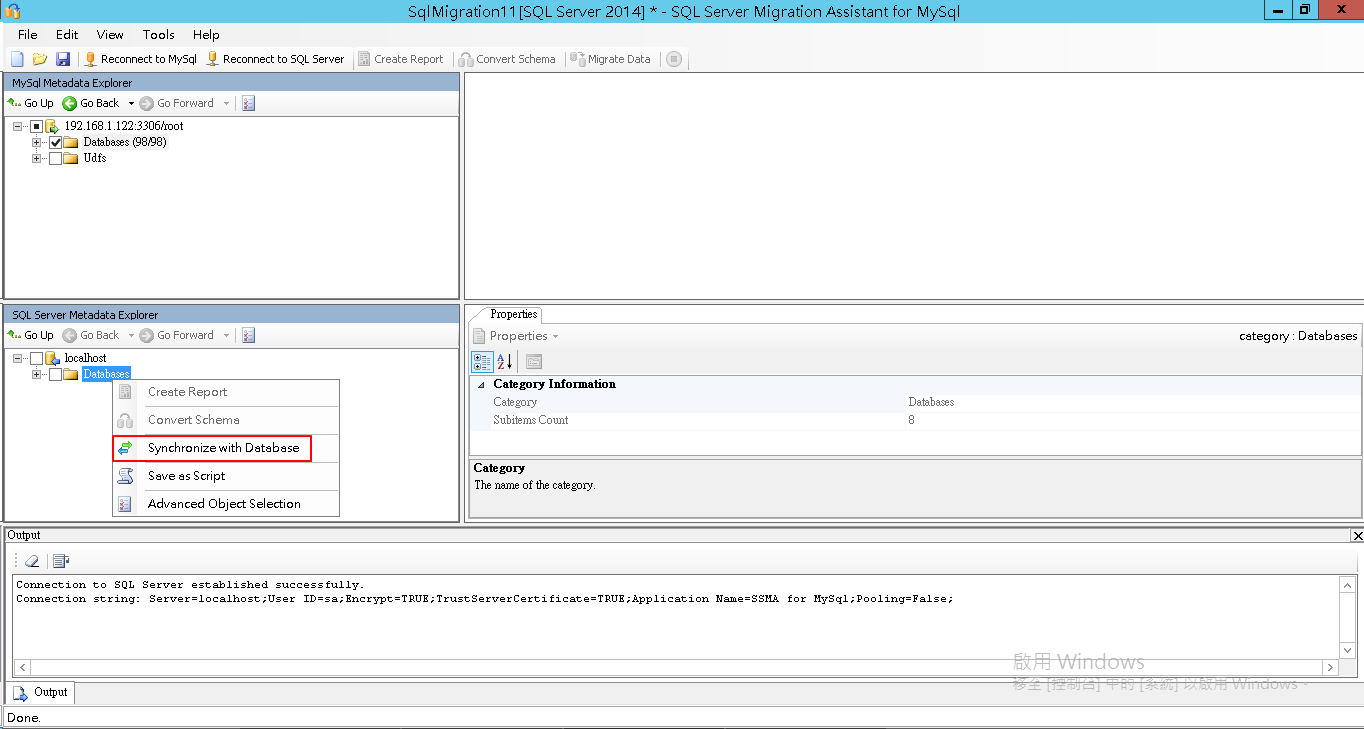Click the Categorized view icon in Properties
The height and width of the screenshot is (729, 1364).
(x=481, y=361)
